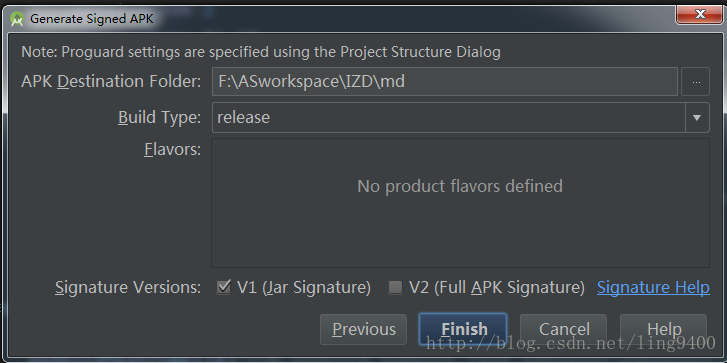Screen dimensions: 727x363
Task: Toggle the V1 Jar Signature checkbox
Action: pos(223,287)
